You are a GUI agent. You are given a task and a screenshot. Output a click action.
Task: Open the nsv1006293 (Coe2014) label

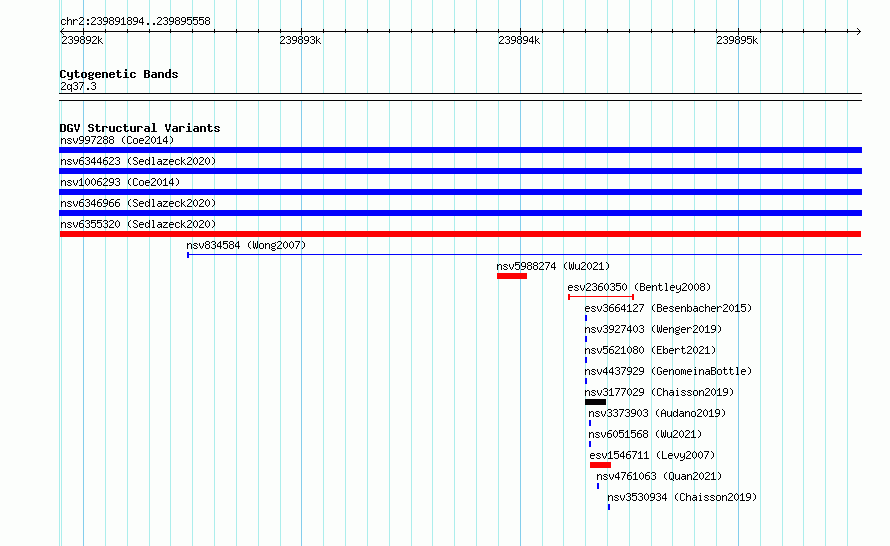120,182
